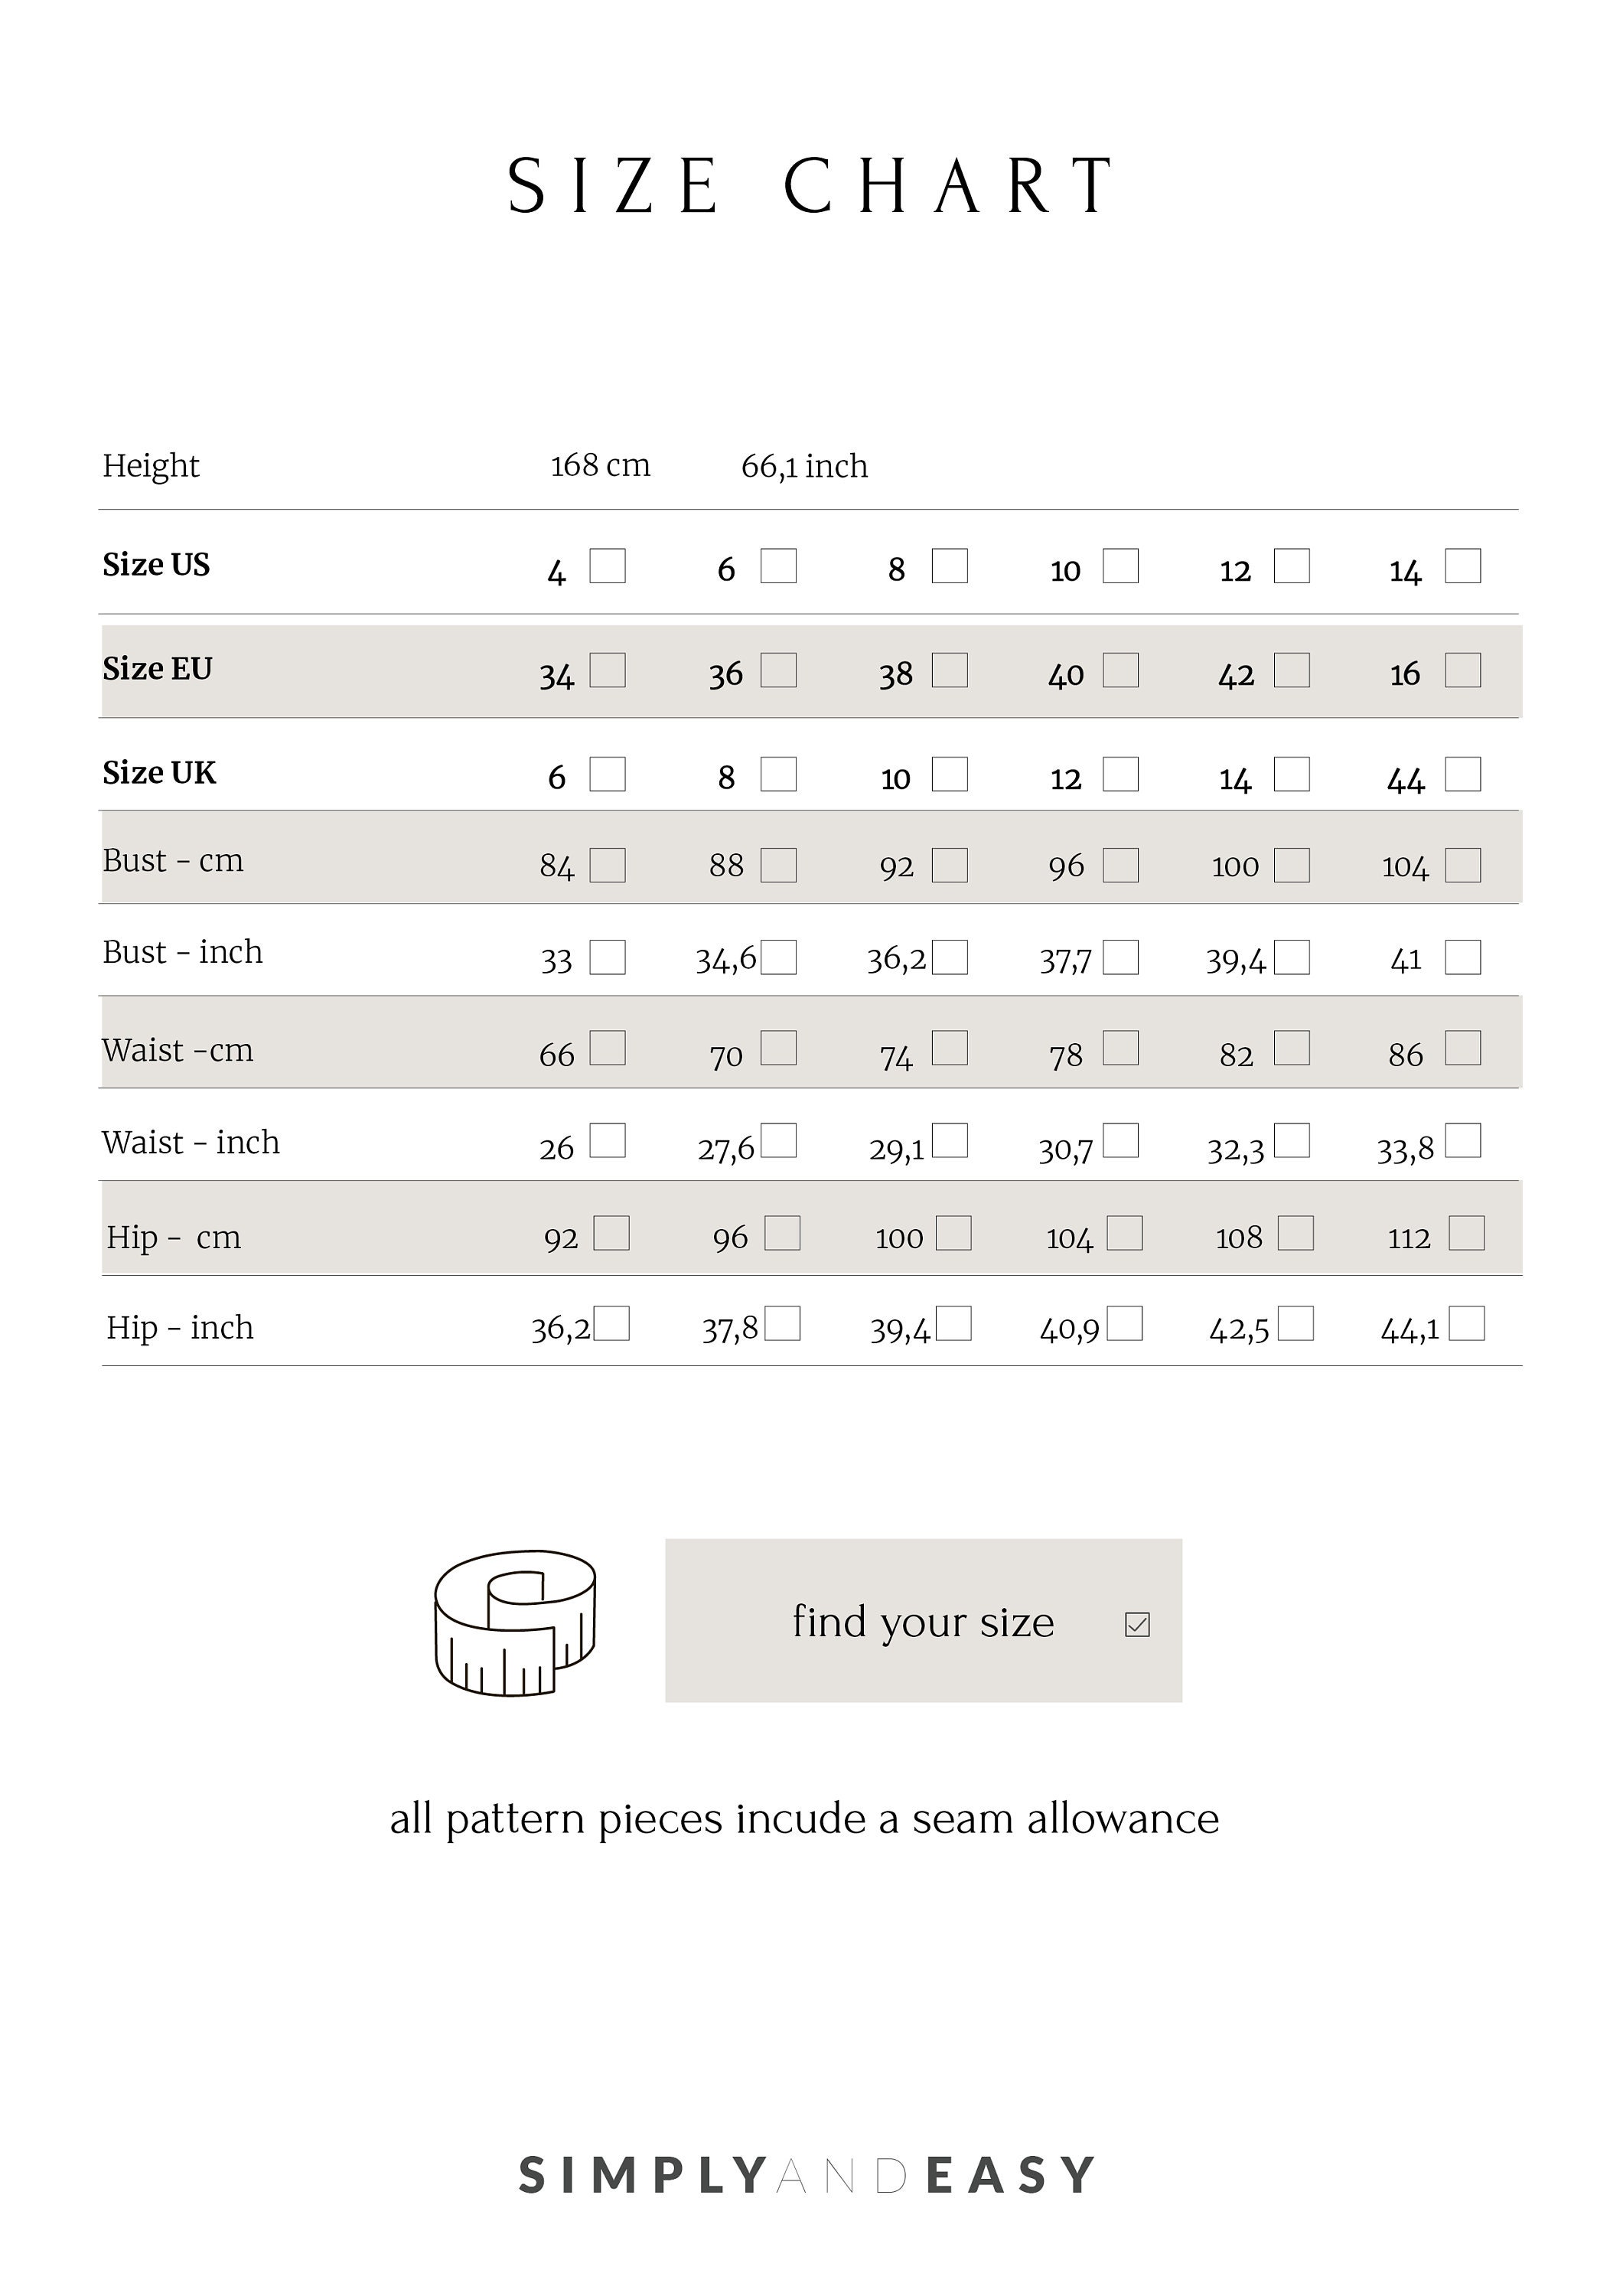This screenshot has height=2296, width=1623.
Task: Tick the Waist 33,8 inch checkbox
Action: pos(1462,1139)
